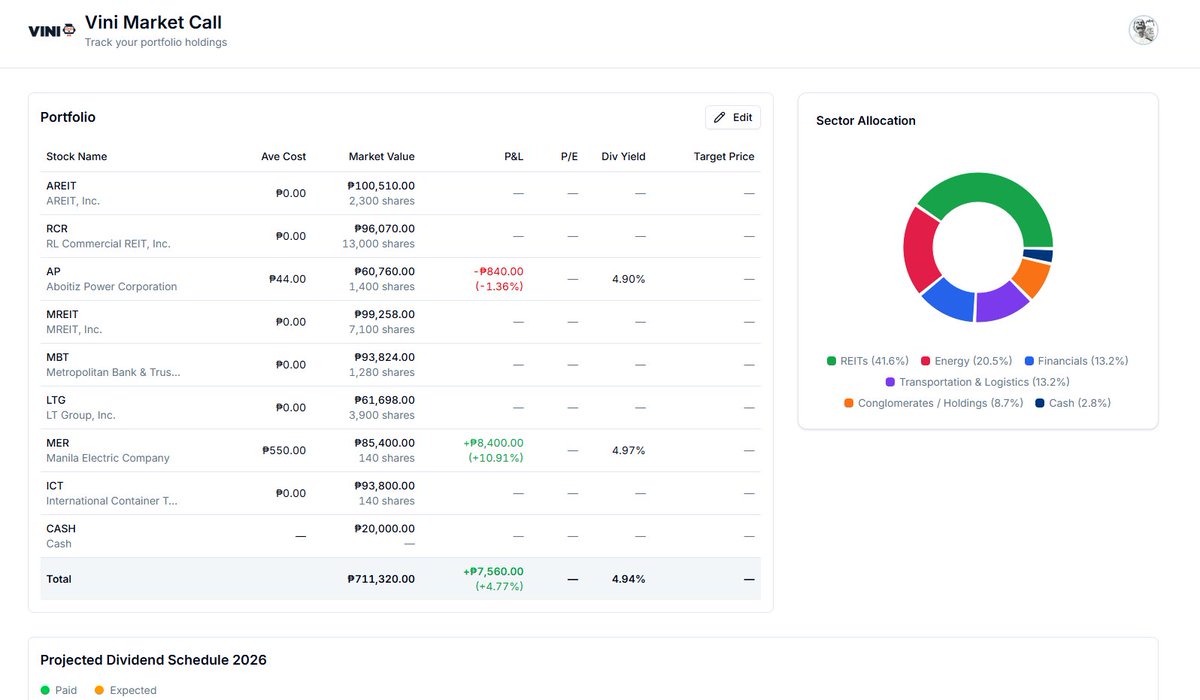
Task: Click MER gain +₱8,400.00
Action: (493, 443)
